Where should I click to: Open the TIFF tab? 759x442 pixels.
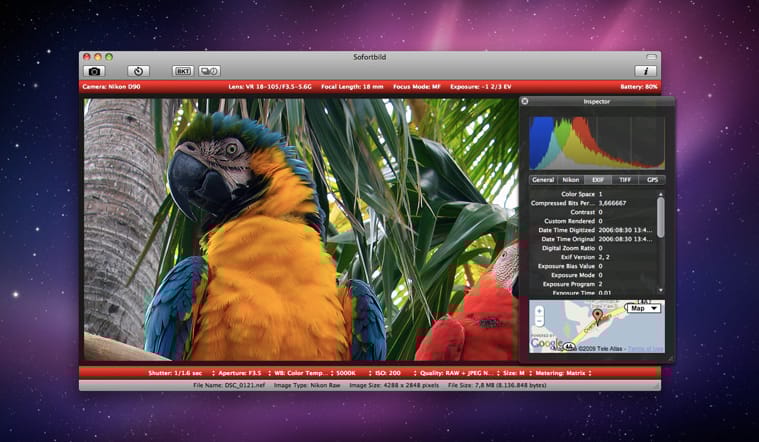tap(625, 180)
